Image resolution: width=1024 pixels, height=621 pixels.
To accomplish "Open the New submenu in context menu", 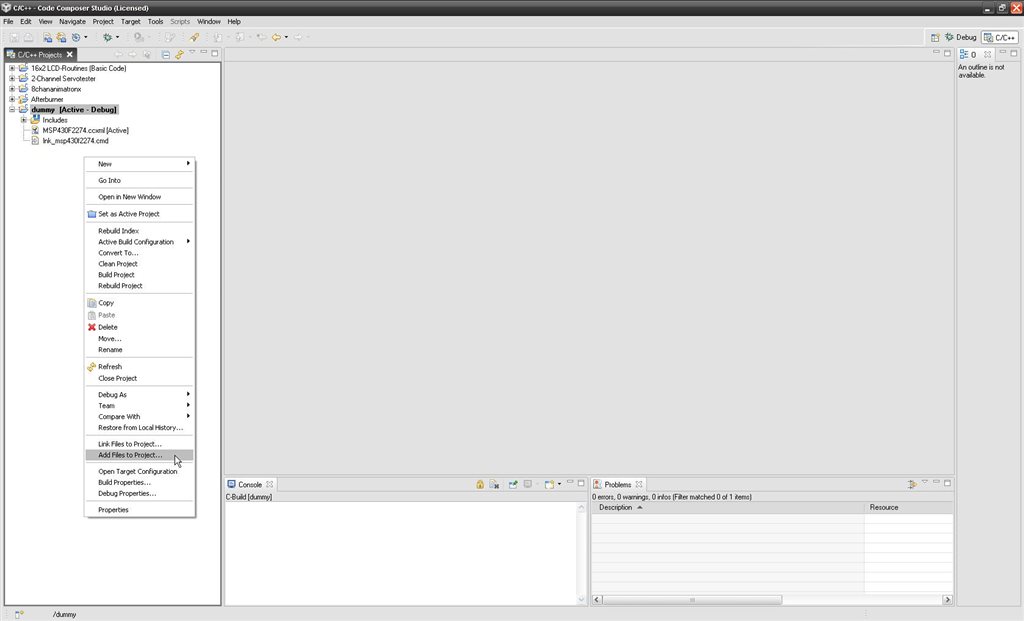I will 140,164.
